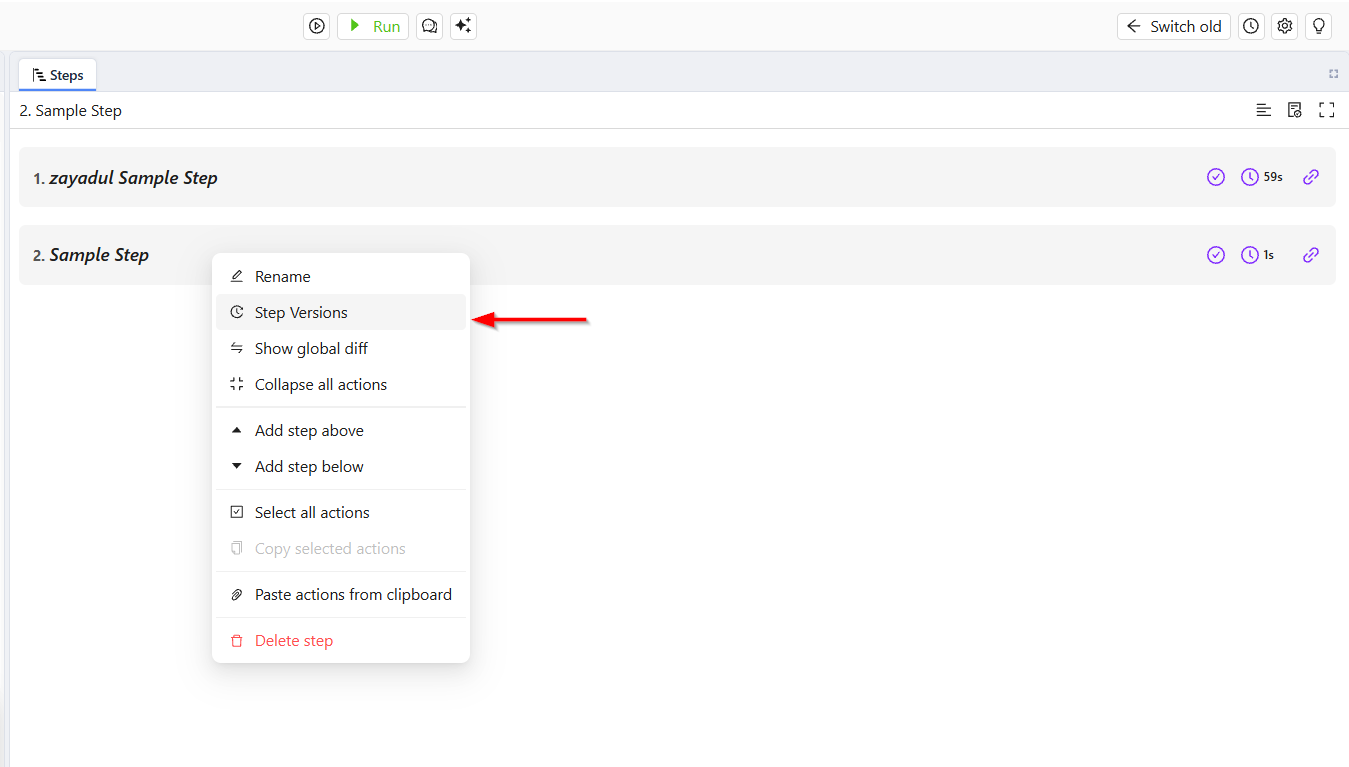Screen dimensions: 1349x767
Task: Open the history clock icon near Switch old
Action: pyautogui.click(x=1251, y=27)
